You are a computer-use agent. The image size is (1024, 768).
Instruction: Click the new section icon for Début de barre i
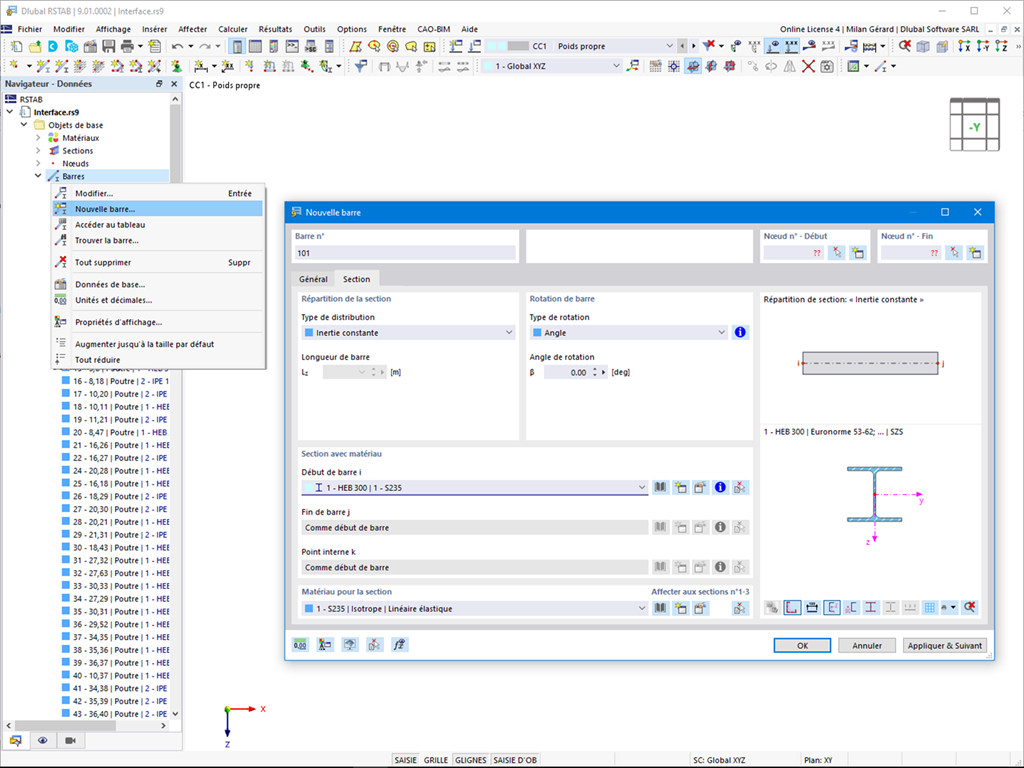[x=680, y=487]
